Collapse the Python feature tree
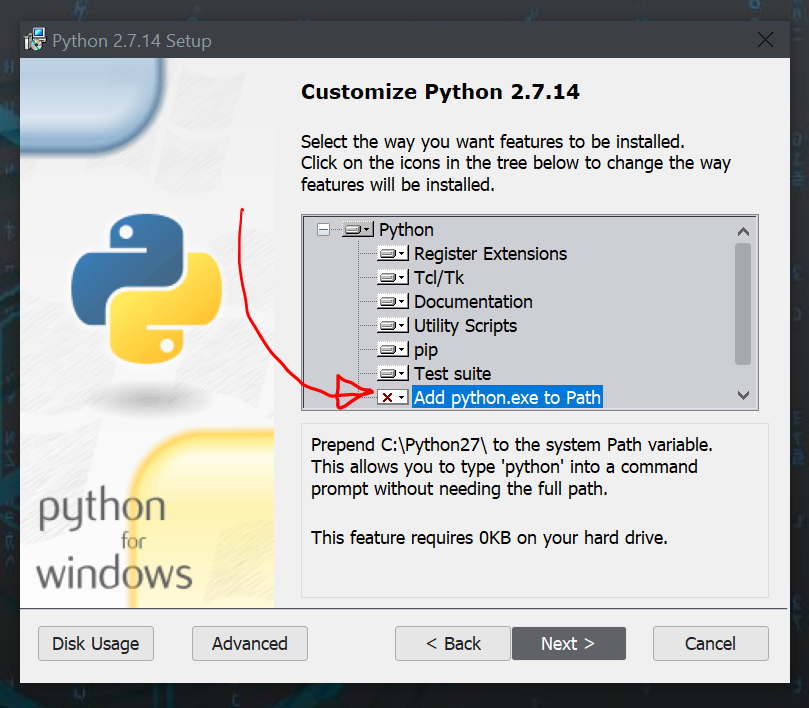The height and width of the screenshot is (708, 809). 322,229
